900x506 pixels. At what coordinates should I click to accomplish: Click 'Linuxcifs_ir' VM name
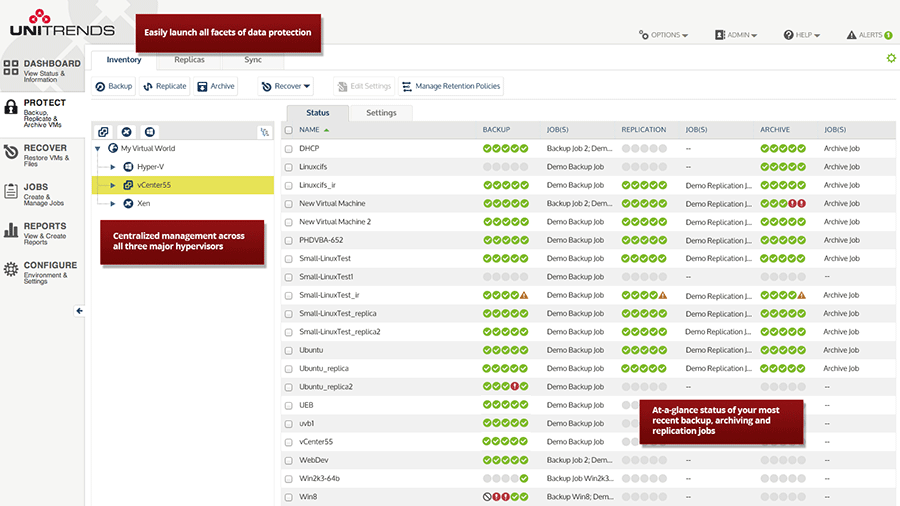coord(317,185)
